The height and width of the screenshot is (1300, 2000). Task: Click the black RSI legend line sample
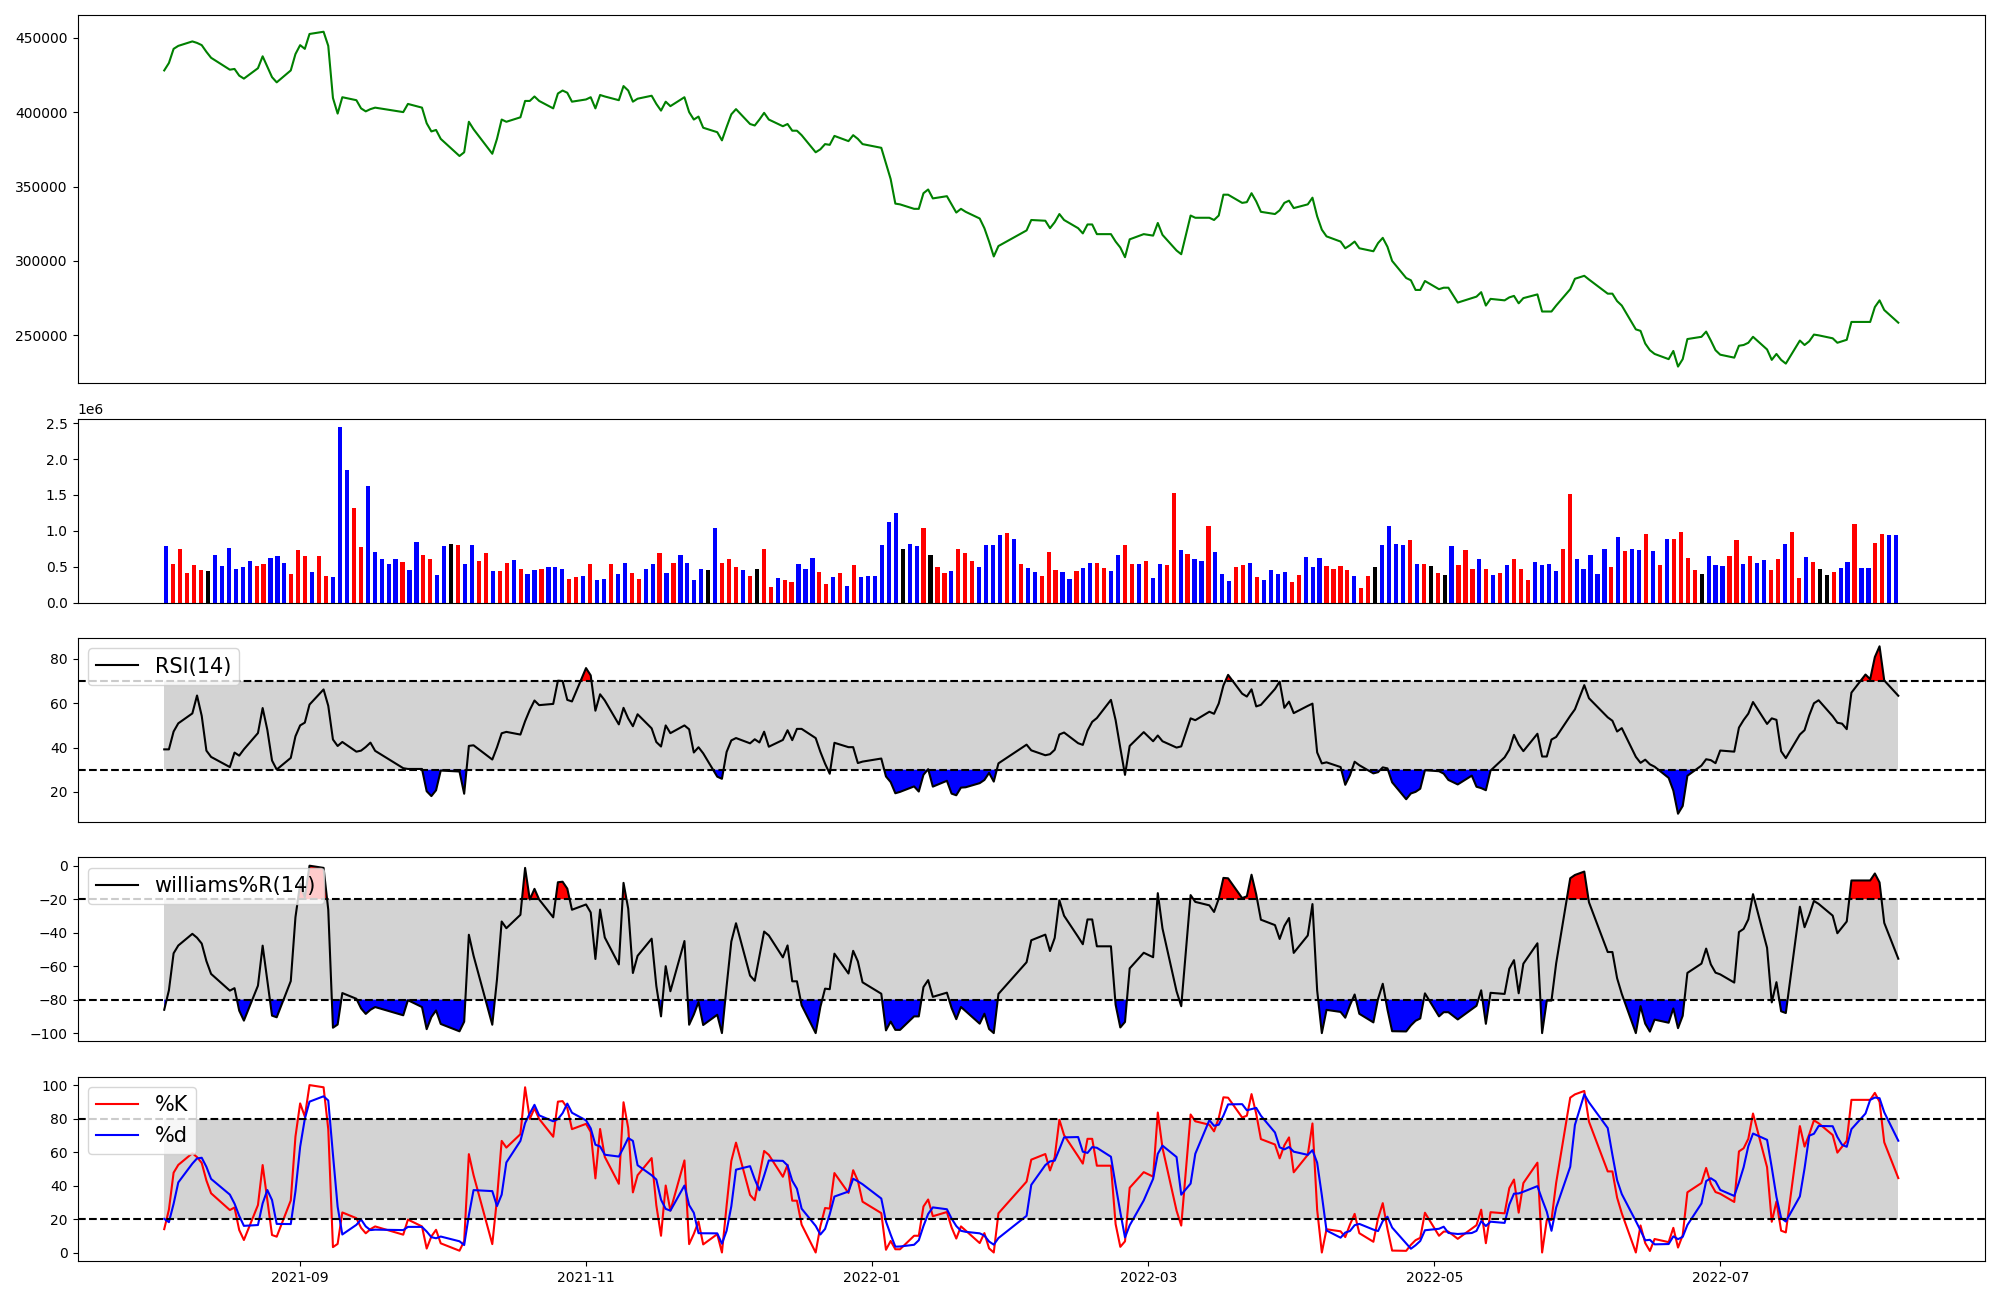pos(118,666)
